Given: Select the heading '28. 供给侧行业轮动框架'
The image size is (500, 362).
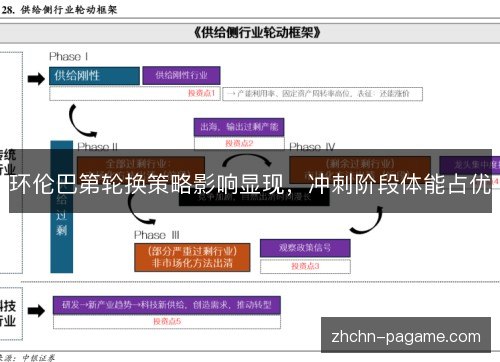Looking at the screenshot, I should pyautogui.click(x=59, y=10).
